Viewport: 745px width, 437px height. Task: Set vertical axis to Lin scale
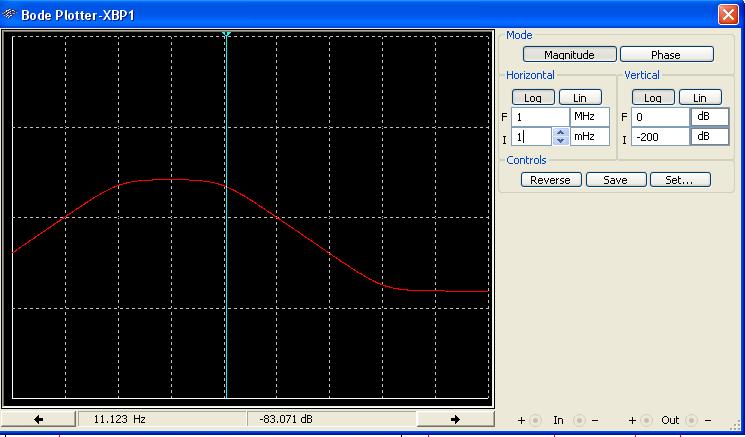[700, 97]
